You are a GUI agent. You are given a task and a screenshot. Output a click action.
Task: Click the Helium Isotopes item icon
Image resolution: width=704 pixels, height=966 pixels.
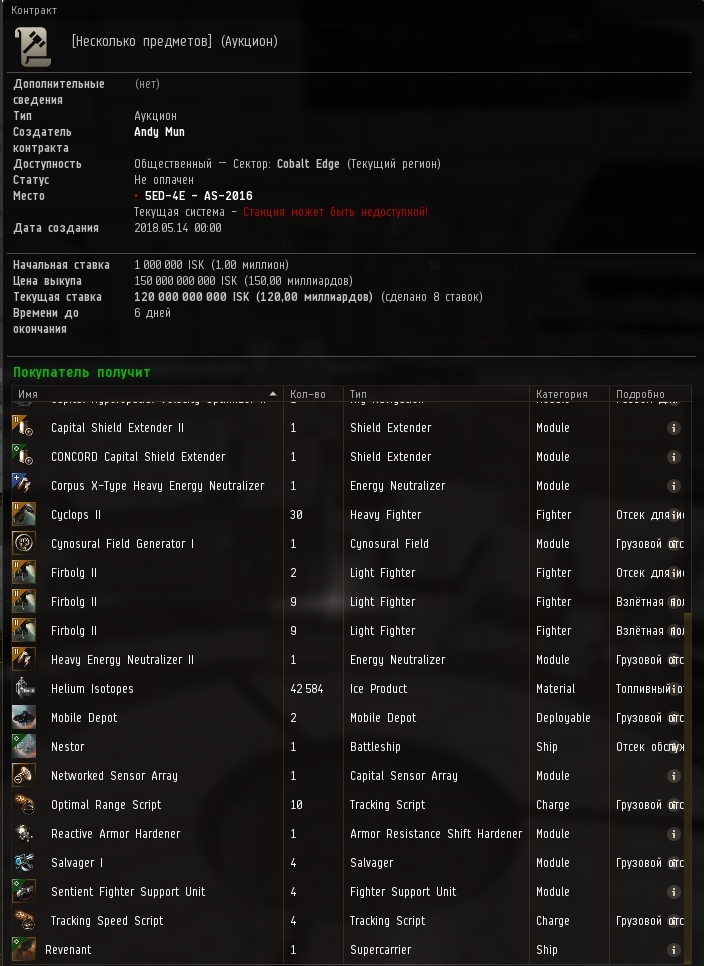click(23, 689)
